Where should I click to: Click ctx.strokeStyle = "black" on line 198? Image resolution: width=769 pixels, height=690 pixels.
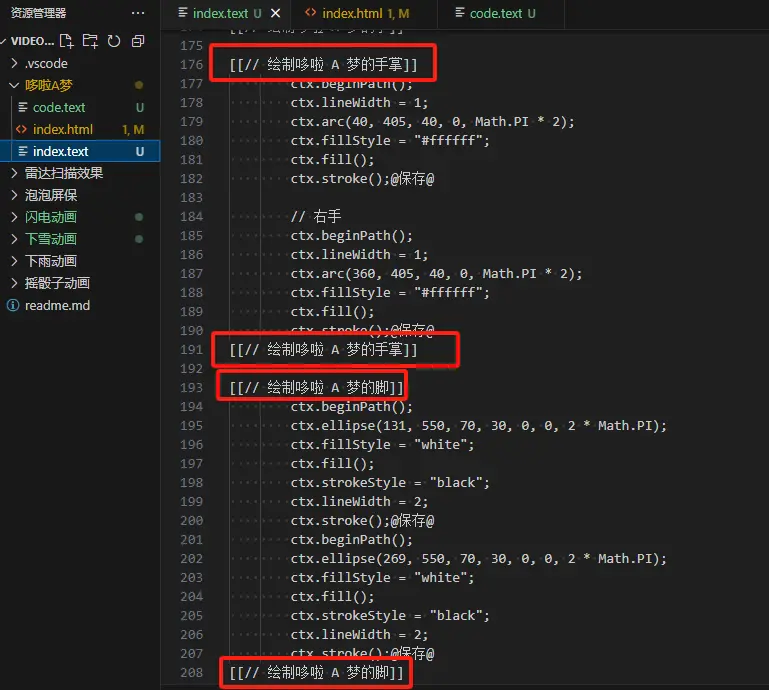[390, 483]
